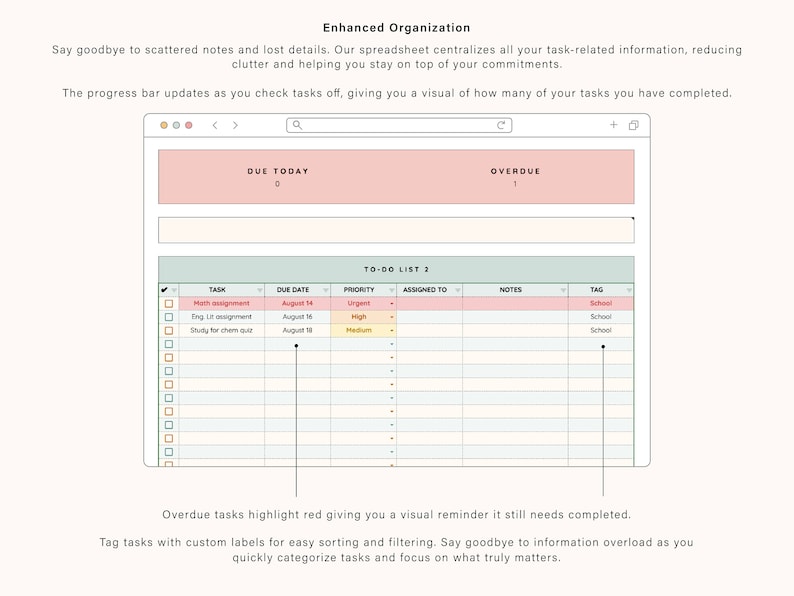Click the checkmark column header icon
This screenshot has width=794, height=596.
pyautogui.click(x=164, y=290)
